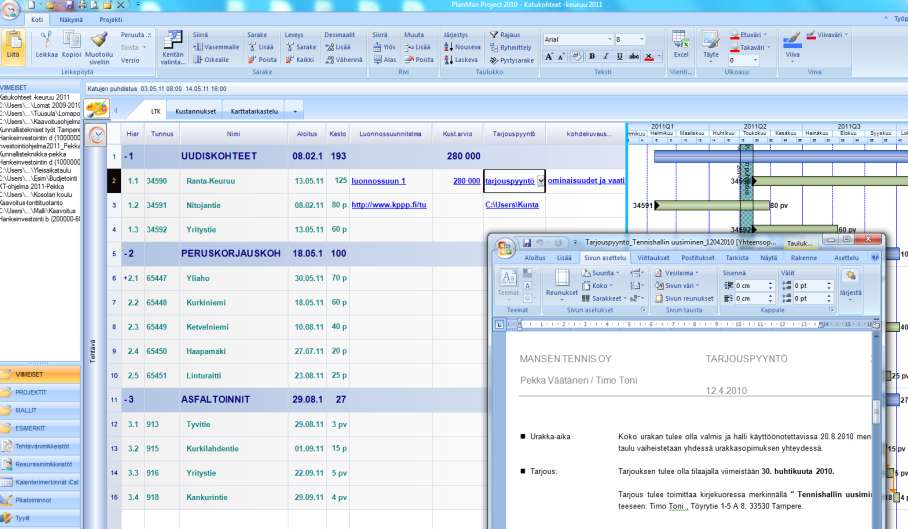Open Sarakkeet columns dropdown in Word window

click(x=604, y=298)
